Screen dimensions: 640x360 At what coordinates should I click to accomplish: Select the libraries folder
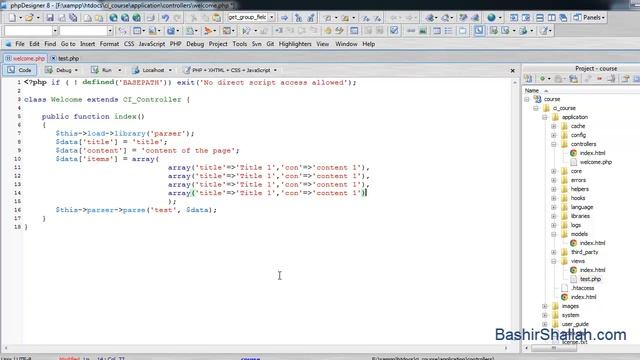click(x=580, y=216)
